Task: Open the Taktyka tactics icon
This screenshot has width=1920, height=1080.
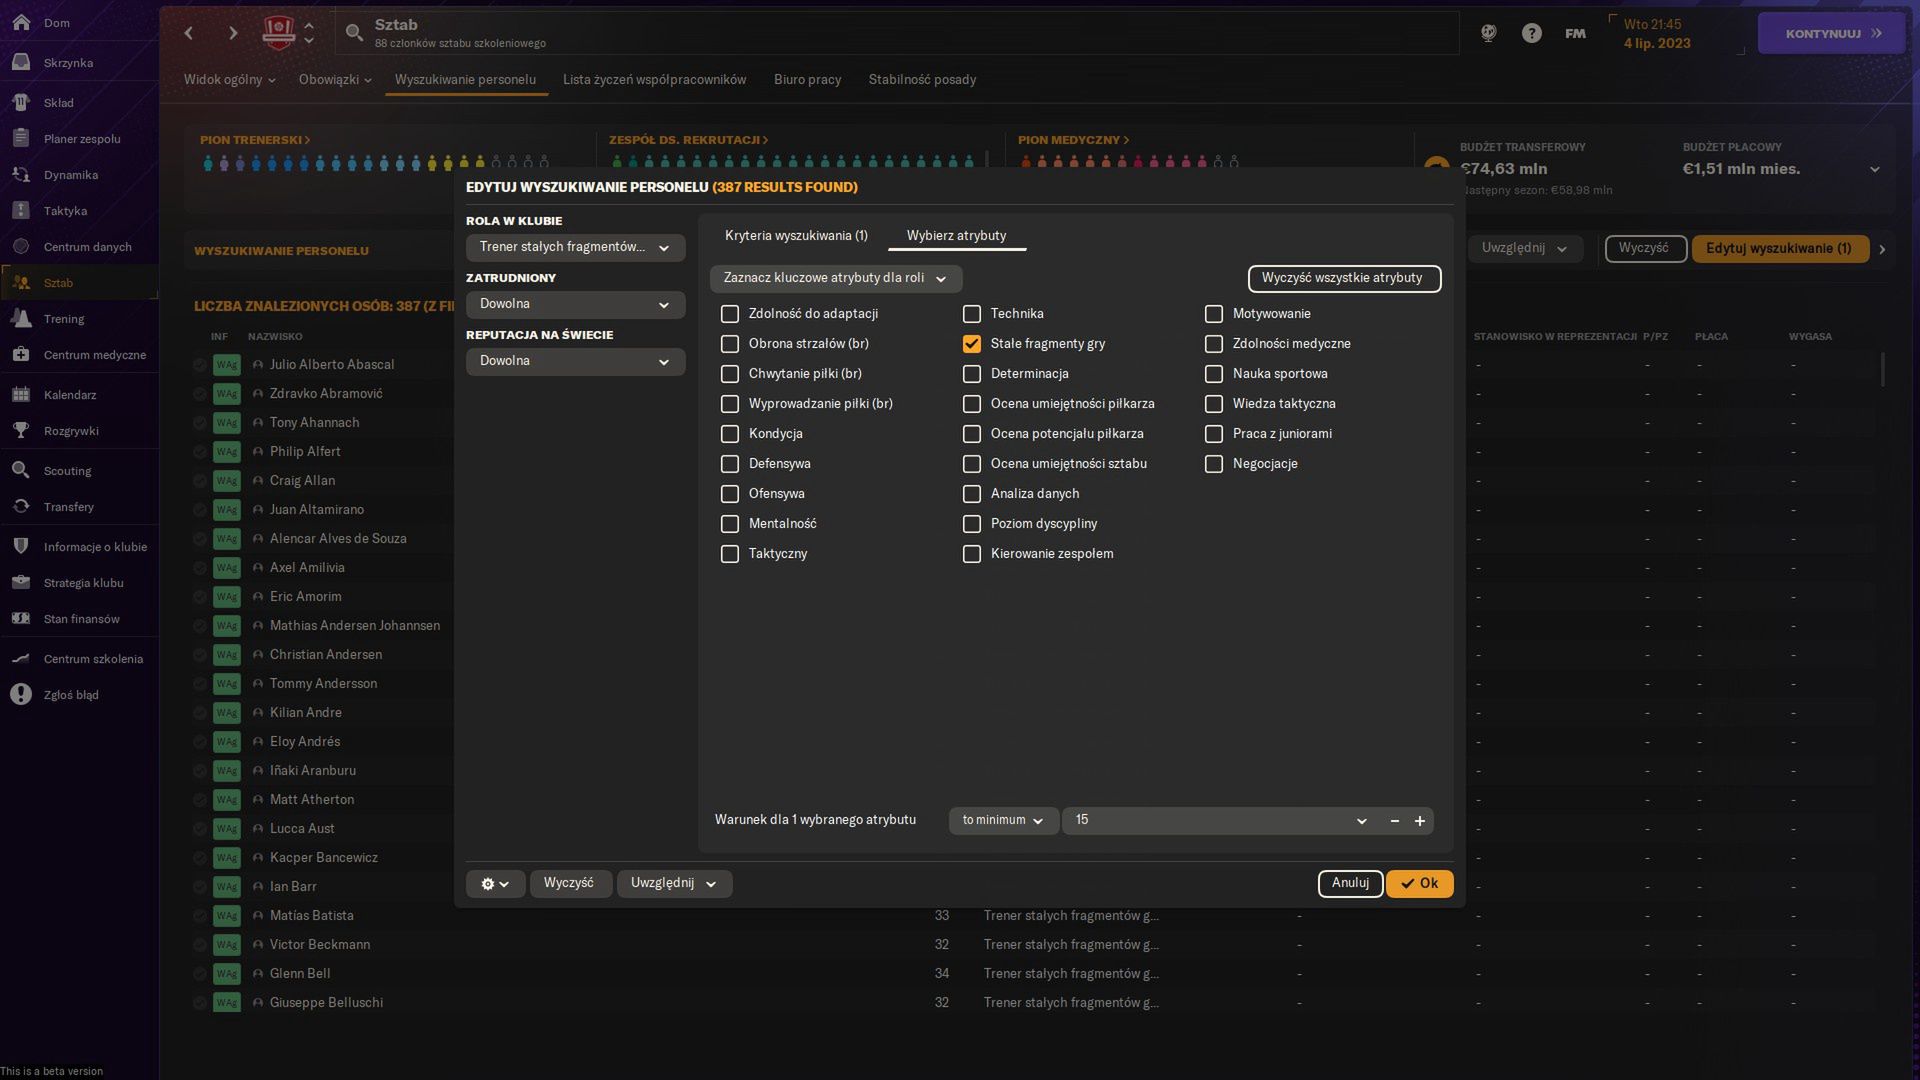Action: pyautogui.click(x=21, y=211)
